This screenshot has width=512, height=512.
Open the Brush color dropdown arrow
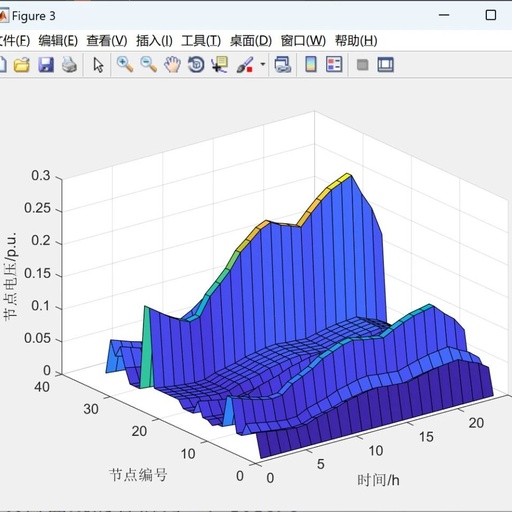point(263,64)
